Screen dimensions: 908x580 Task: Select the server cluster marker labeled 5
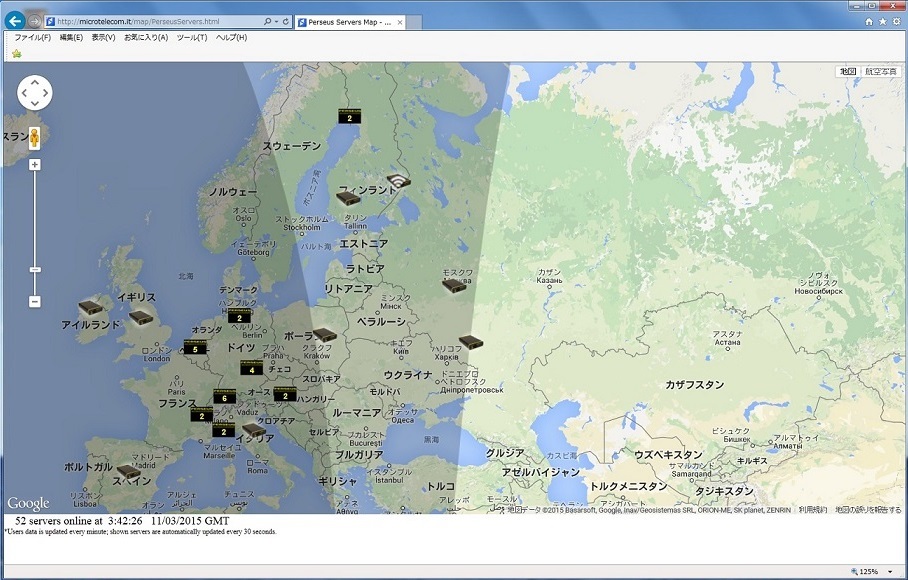click(x=196, y=347)
